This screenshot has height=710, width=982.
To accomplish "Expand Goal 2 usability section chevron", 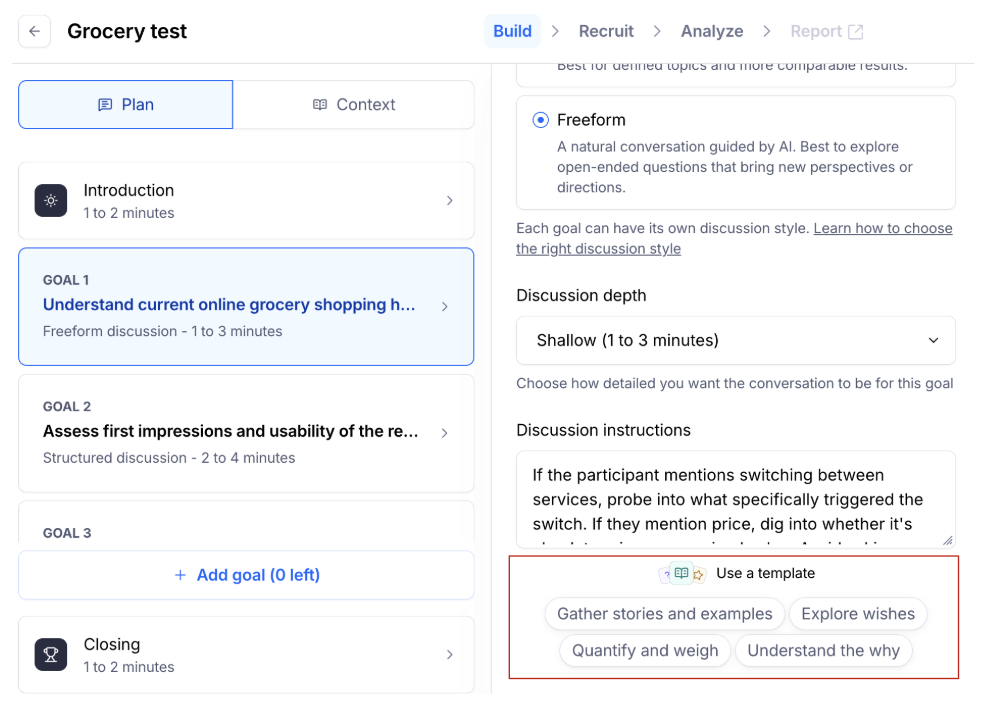I will (x=445, y=433).
